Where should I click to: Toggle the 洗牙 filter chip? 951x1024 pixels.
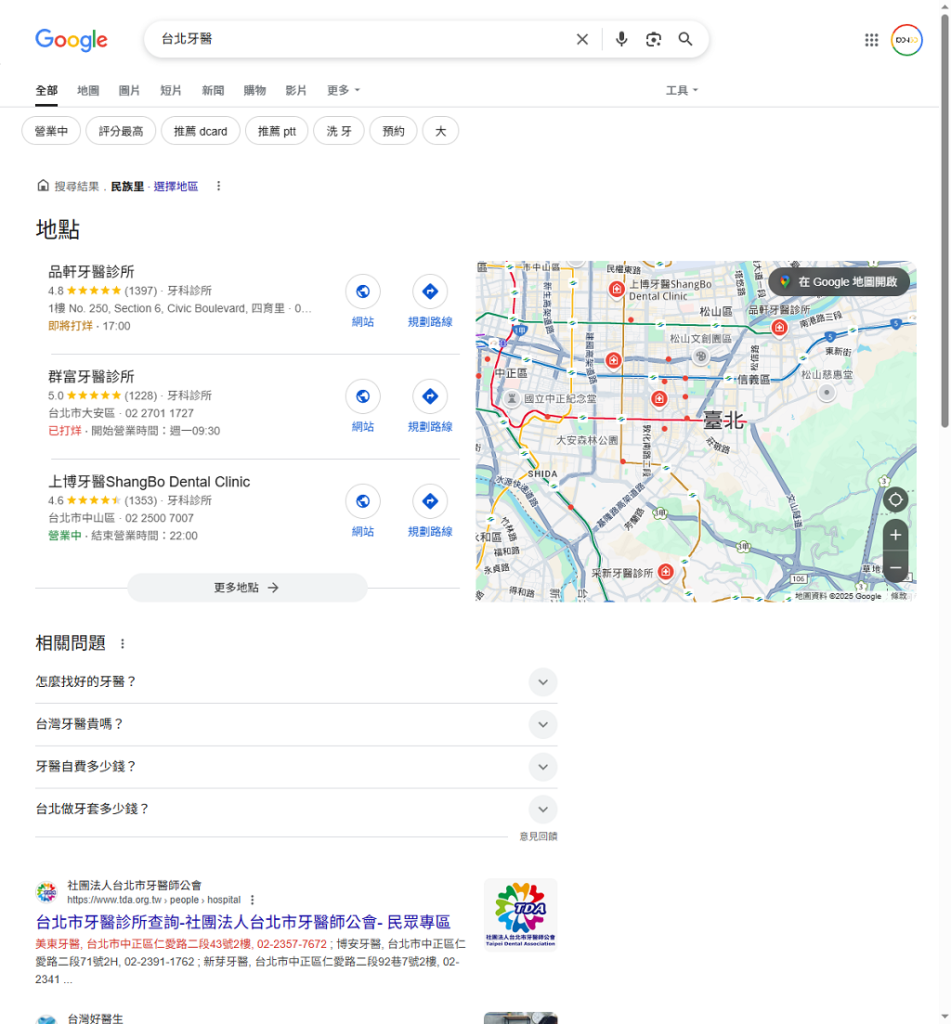tap(339, 130)
